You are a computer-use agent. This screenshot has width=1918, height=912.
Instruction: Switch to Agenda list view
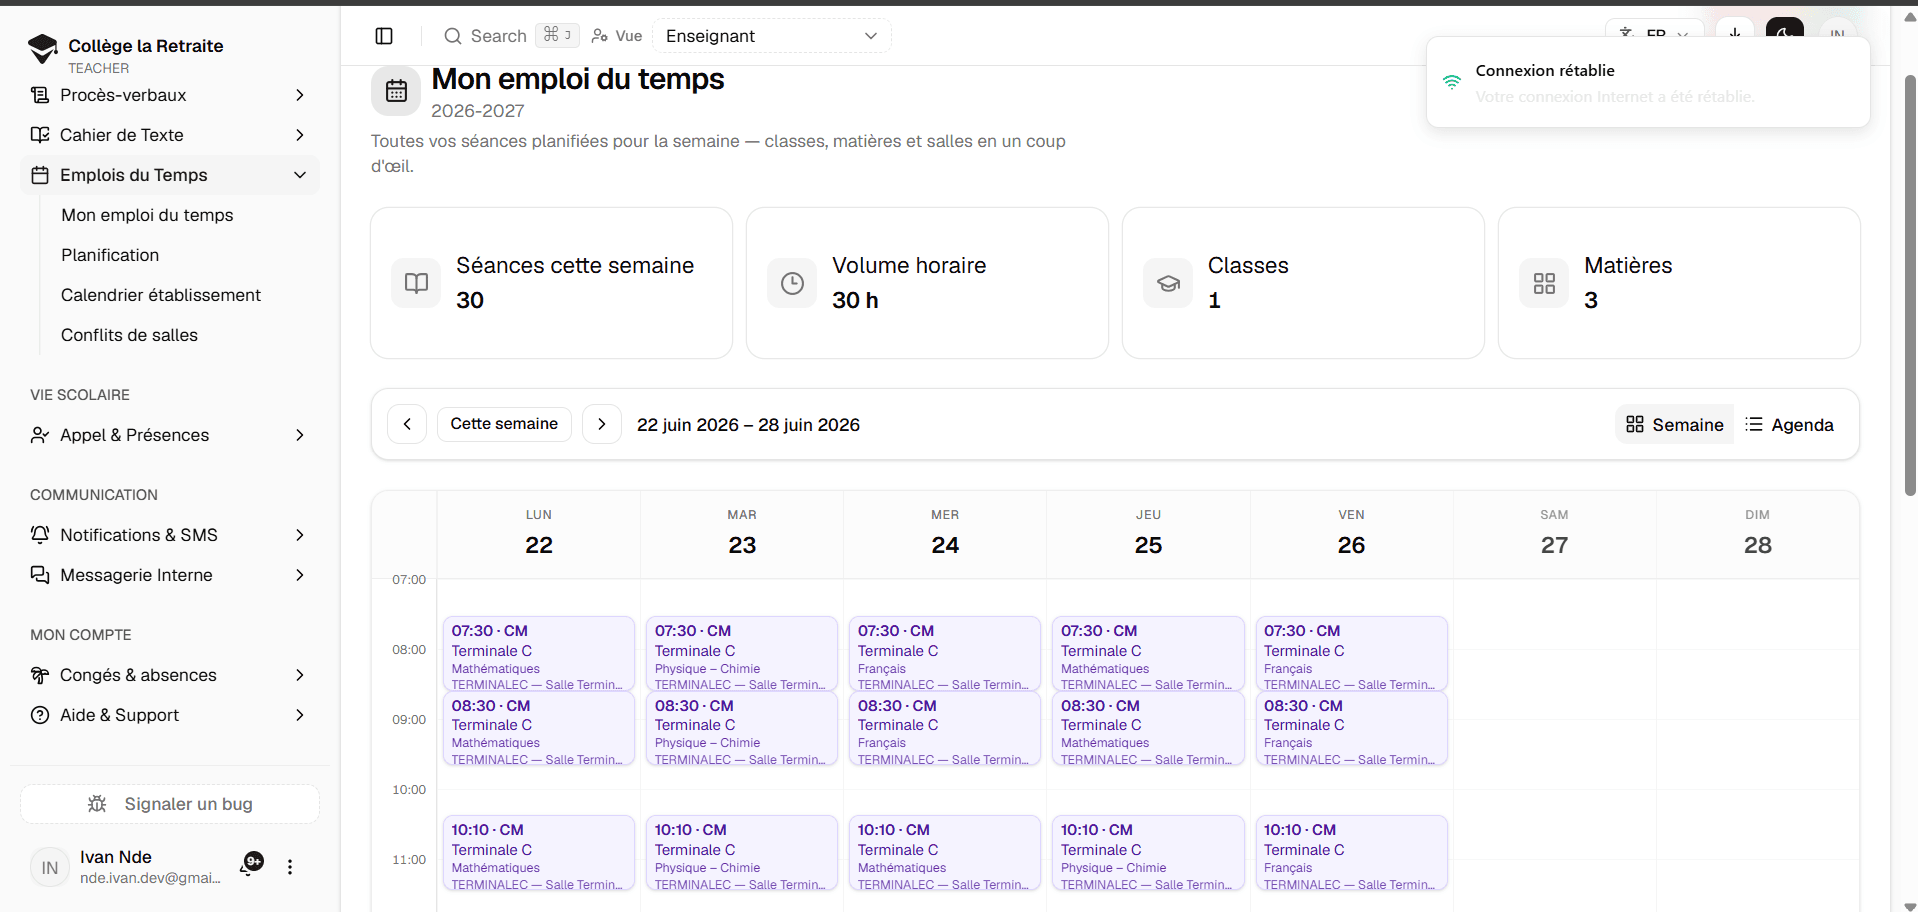[1790, 425]
